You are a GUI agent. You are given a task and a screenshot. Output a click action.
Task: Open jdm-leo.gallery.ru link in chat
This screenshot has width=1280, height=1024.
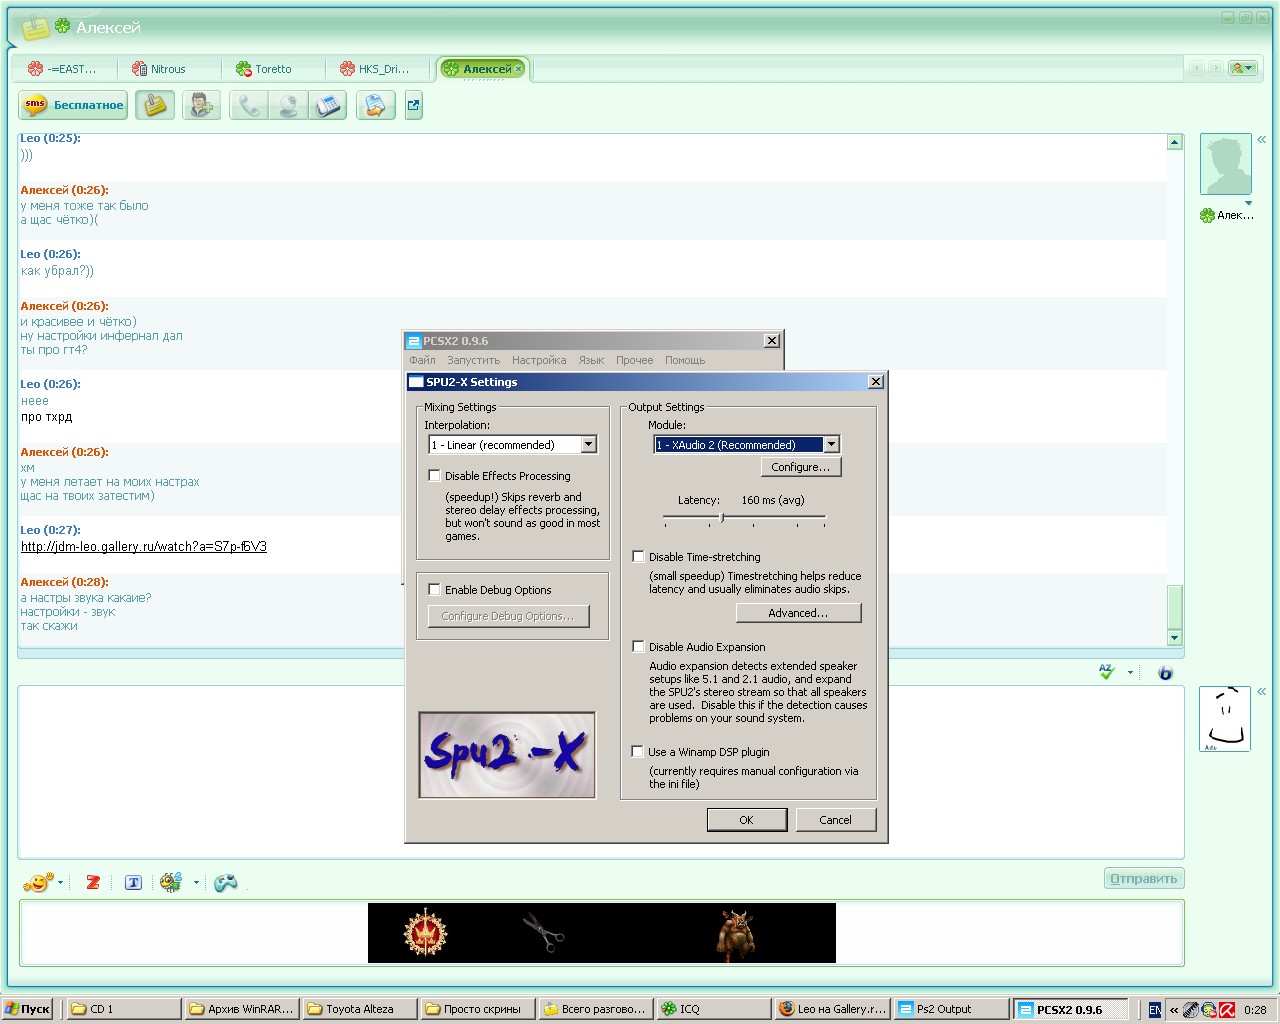[144, 546]
